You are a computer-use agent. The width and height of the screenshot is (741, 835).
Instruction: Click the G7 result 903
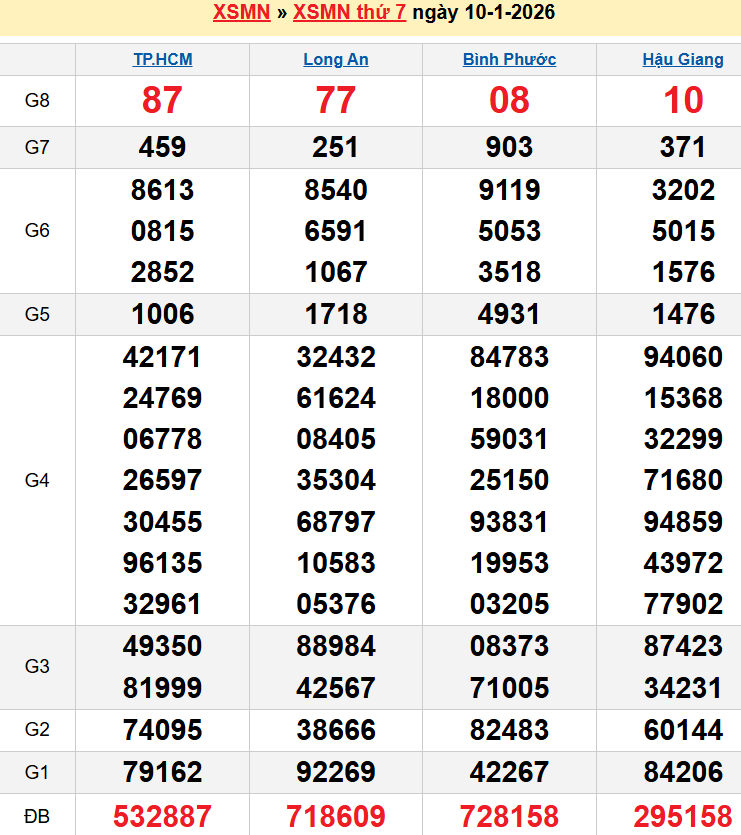[x=509, y=147]
